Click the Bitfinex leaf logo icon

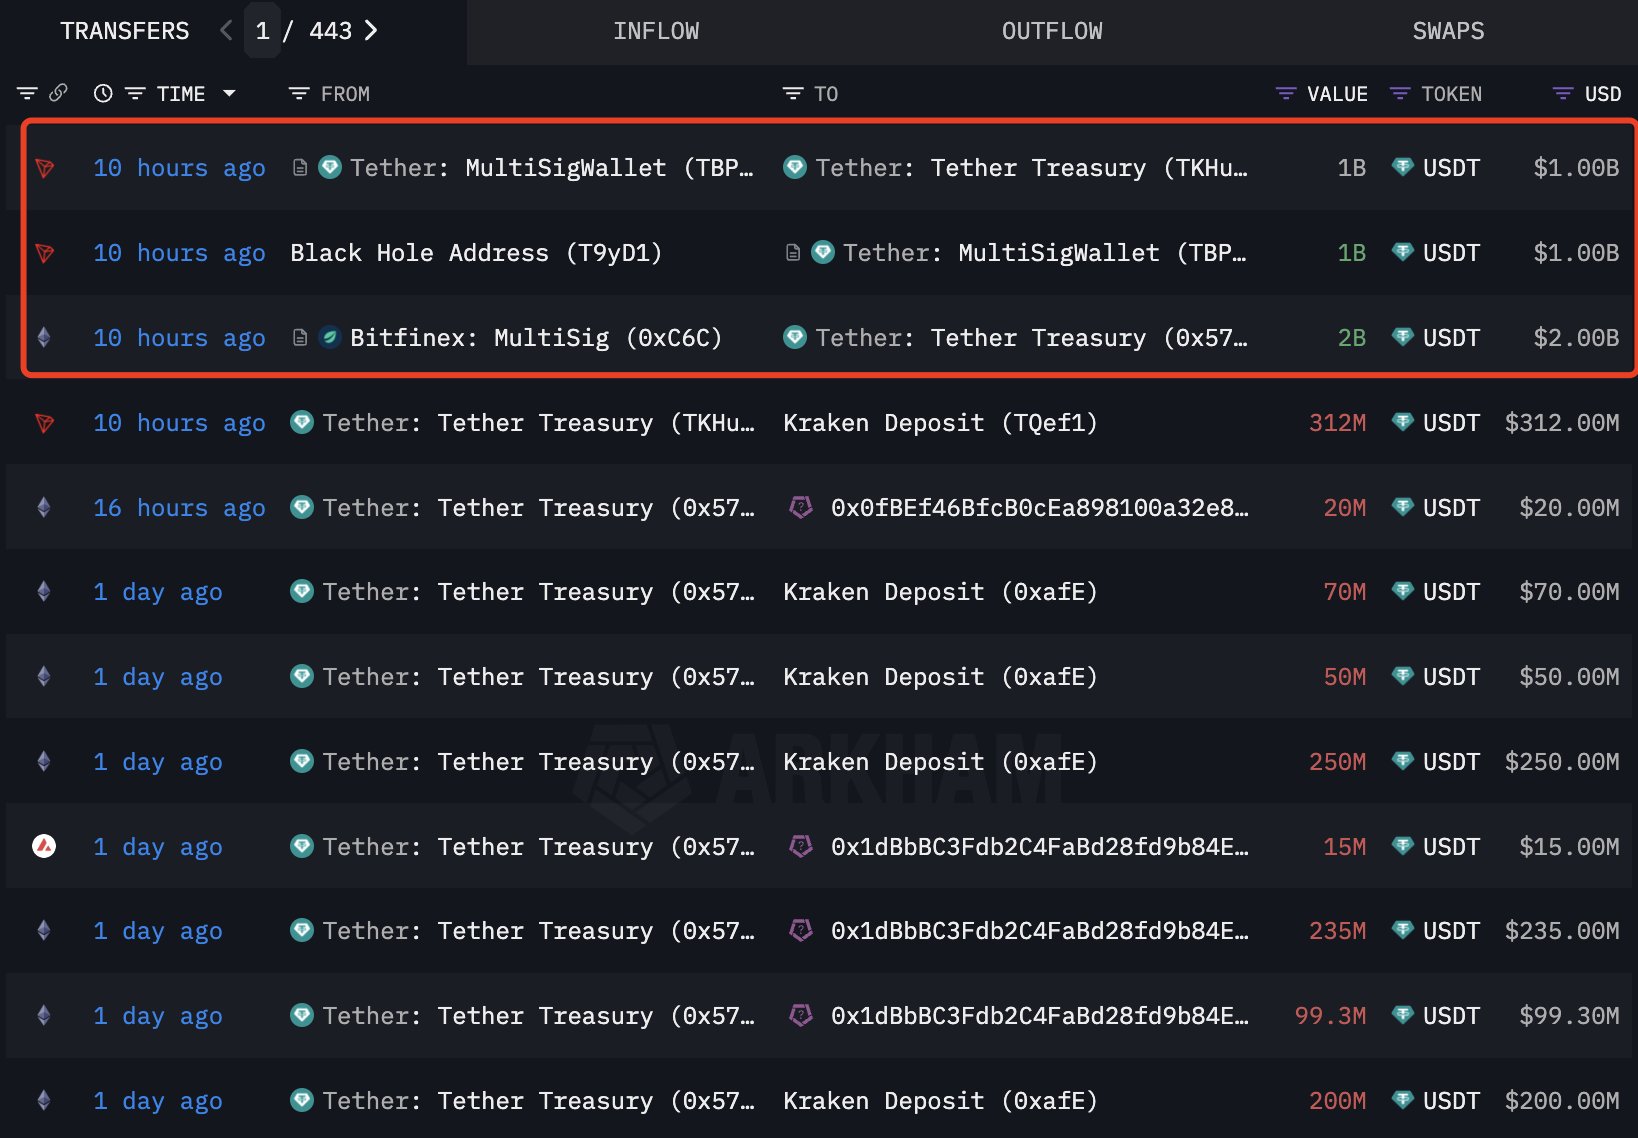click(330, 338)
